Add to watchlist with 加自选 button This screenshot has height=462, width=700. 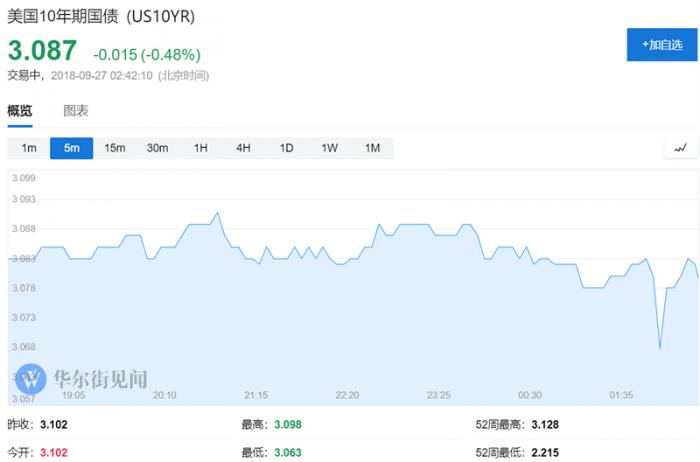coord(655,45)
